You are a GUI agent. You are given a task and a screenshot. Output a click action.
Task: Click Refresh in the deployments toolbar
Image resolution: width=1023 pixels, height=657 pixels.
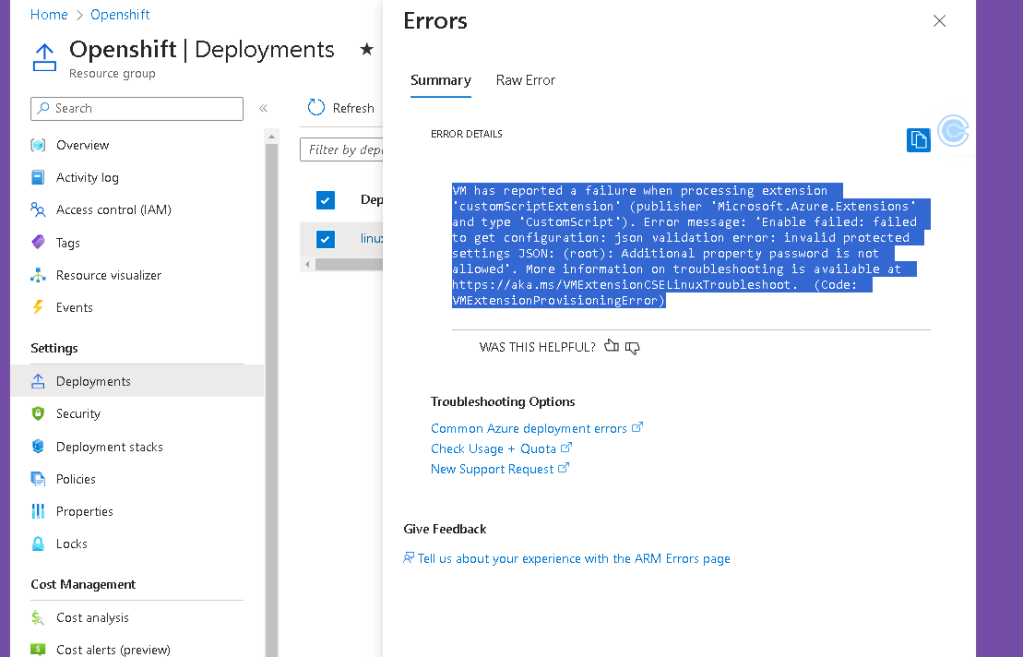click(353, 108)
